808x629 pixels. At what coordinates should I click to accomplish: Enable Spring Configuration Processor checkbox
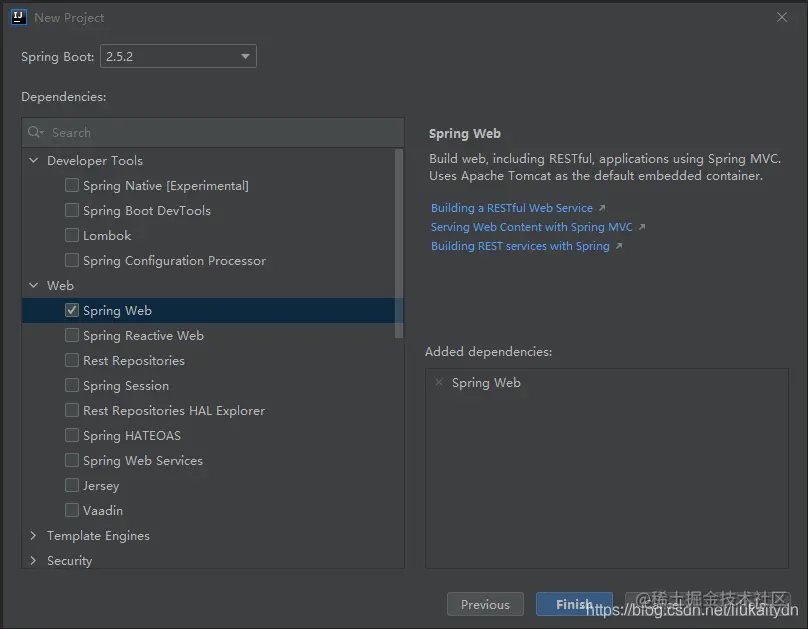[72, 260]
